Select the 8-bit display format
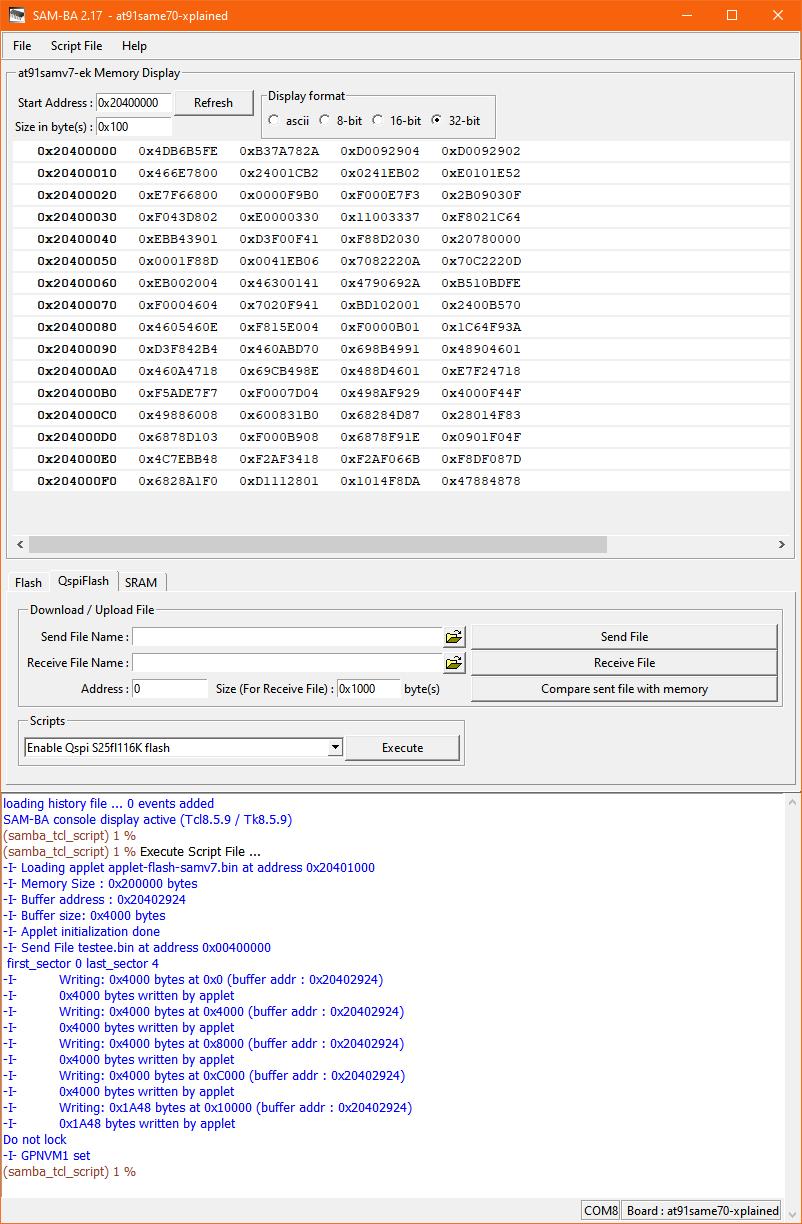802x1224 pixels. 324,118
